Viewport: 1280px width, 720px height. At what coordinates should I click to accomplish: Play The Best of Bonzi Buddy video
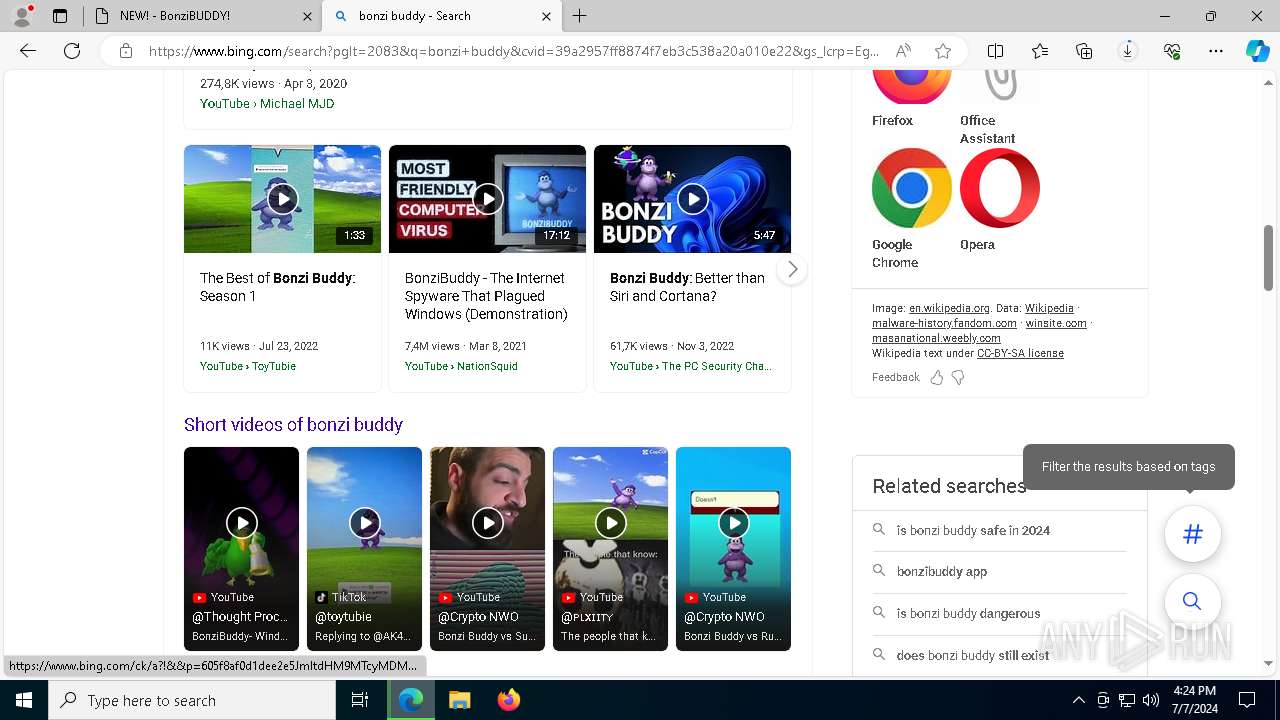pyautogui.click(x=283, y=199)
